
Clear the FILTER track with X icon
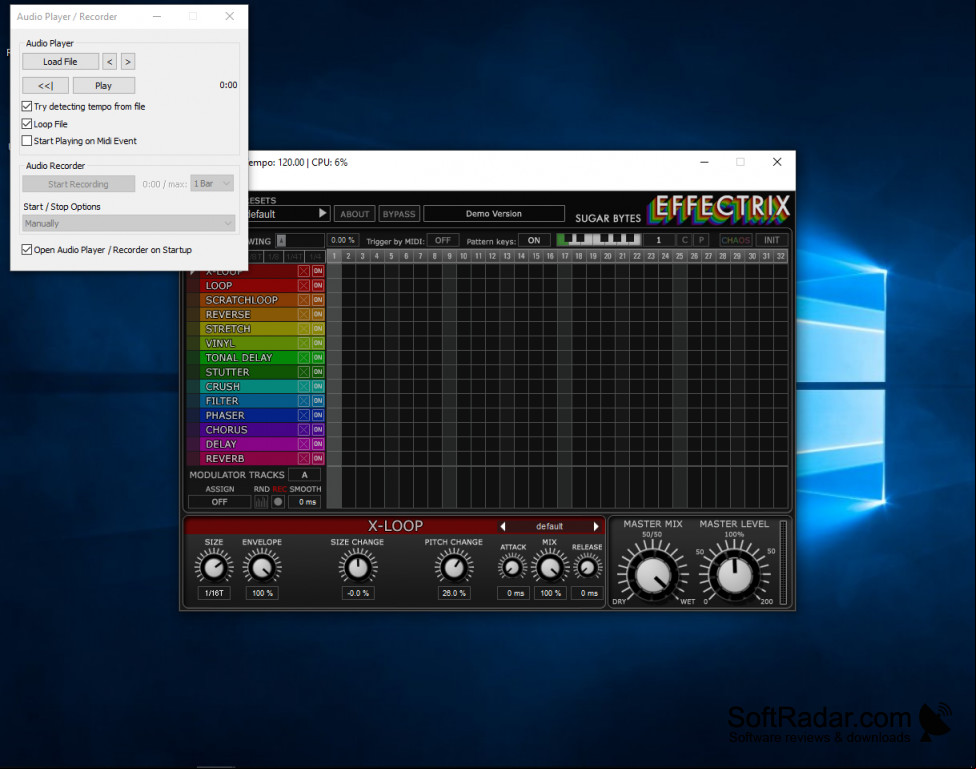(x=303, y=401)
